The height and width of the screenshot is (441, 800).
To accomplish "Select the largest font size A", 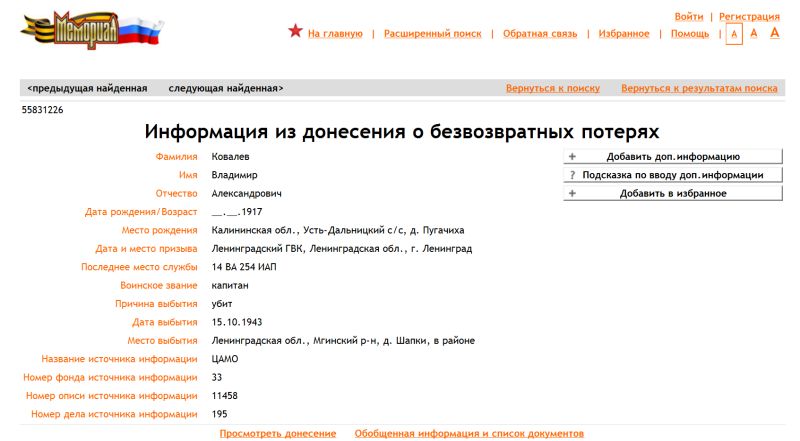I will point(774,33).
